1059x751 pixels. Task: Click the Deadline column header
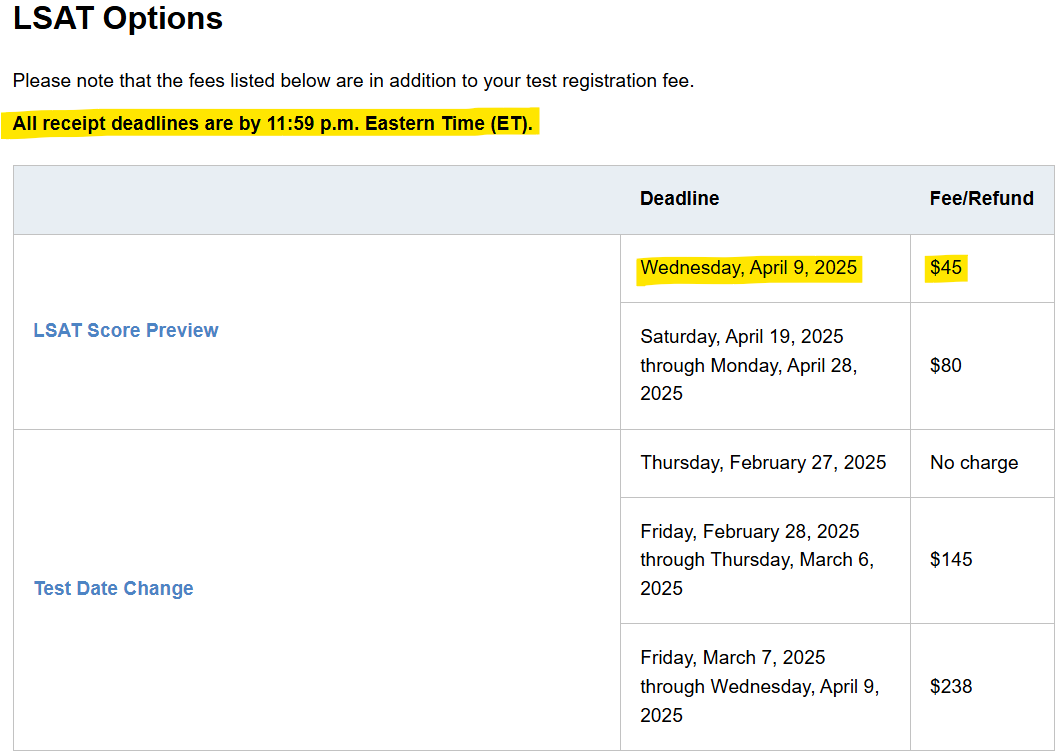click(679, 199)
